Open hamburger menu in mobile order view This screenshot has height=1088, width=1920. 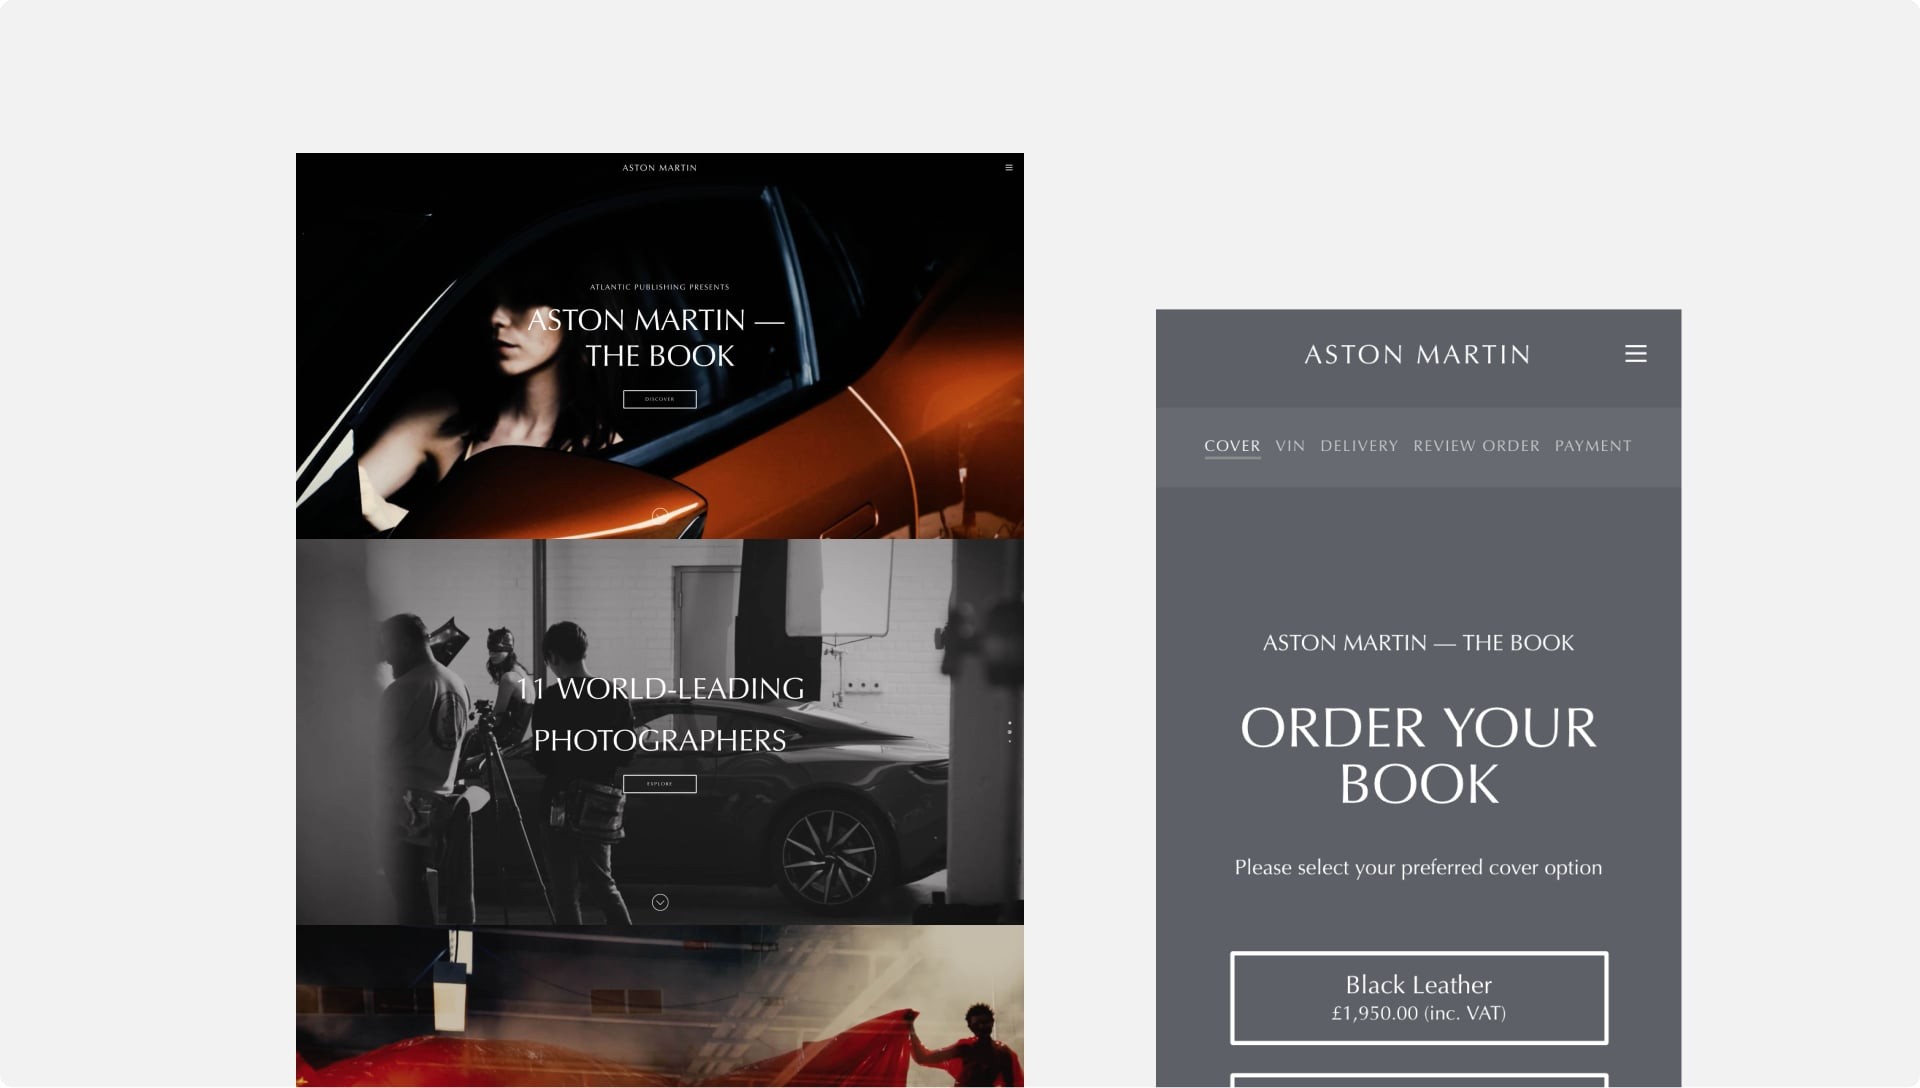point(1635,354)
